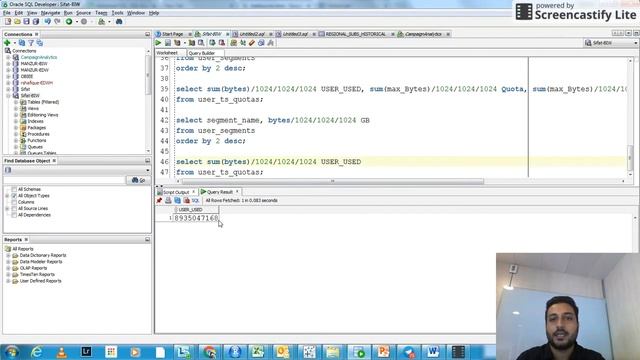Screen dimensions: 640x360
Task: Open VLC from the taskbar
Action: point(61,352)
